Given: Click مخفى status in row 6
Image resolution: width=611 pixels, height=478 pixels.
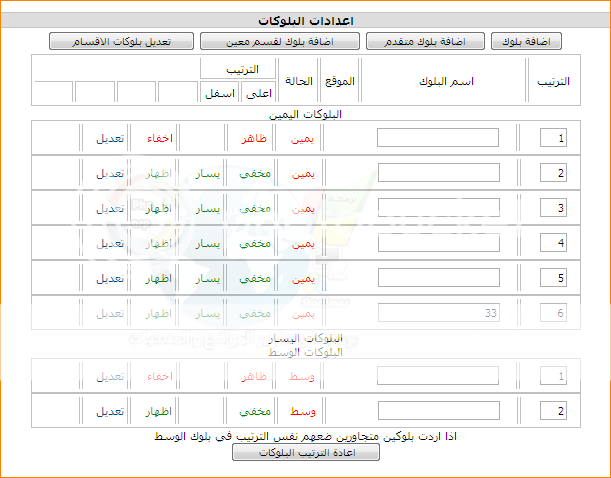Looking at the screenshot, I should [x=255, y=314].
